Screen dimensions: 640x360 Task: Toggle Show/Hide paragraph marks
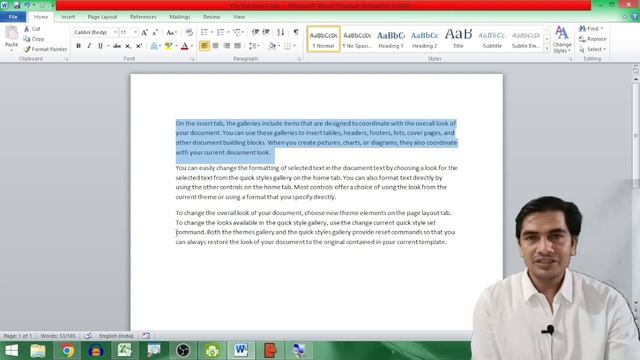tap(296, 32)
